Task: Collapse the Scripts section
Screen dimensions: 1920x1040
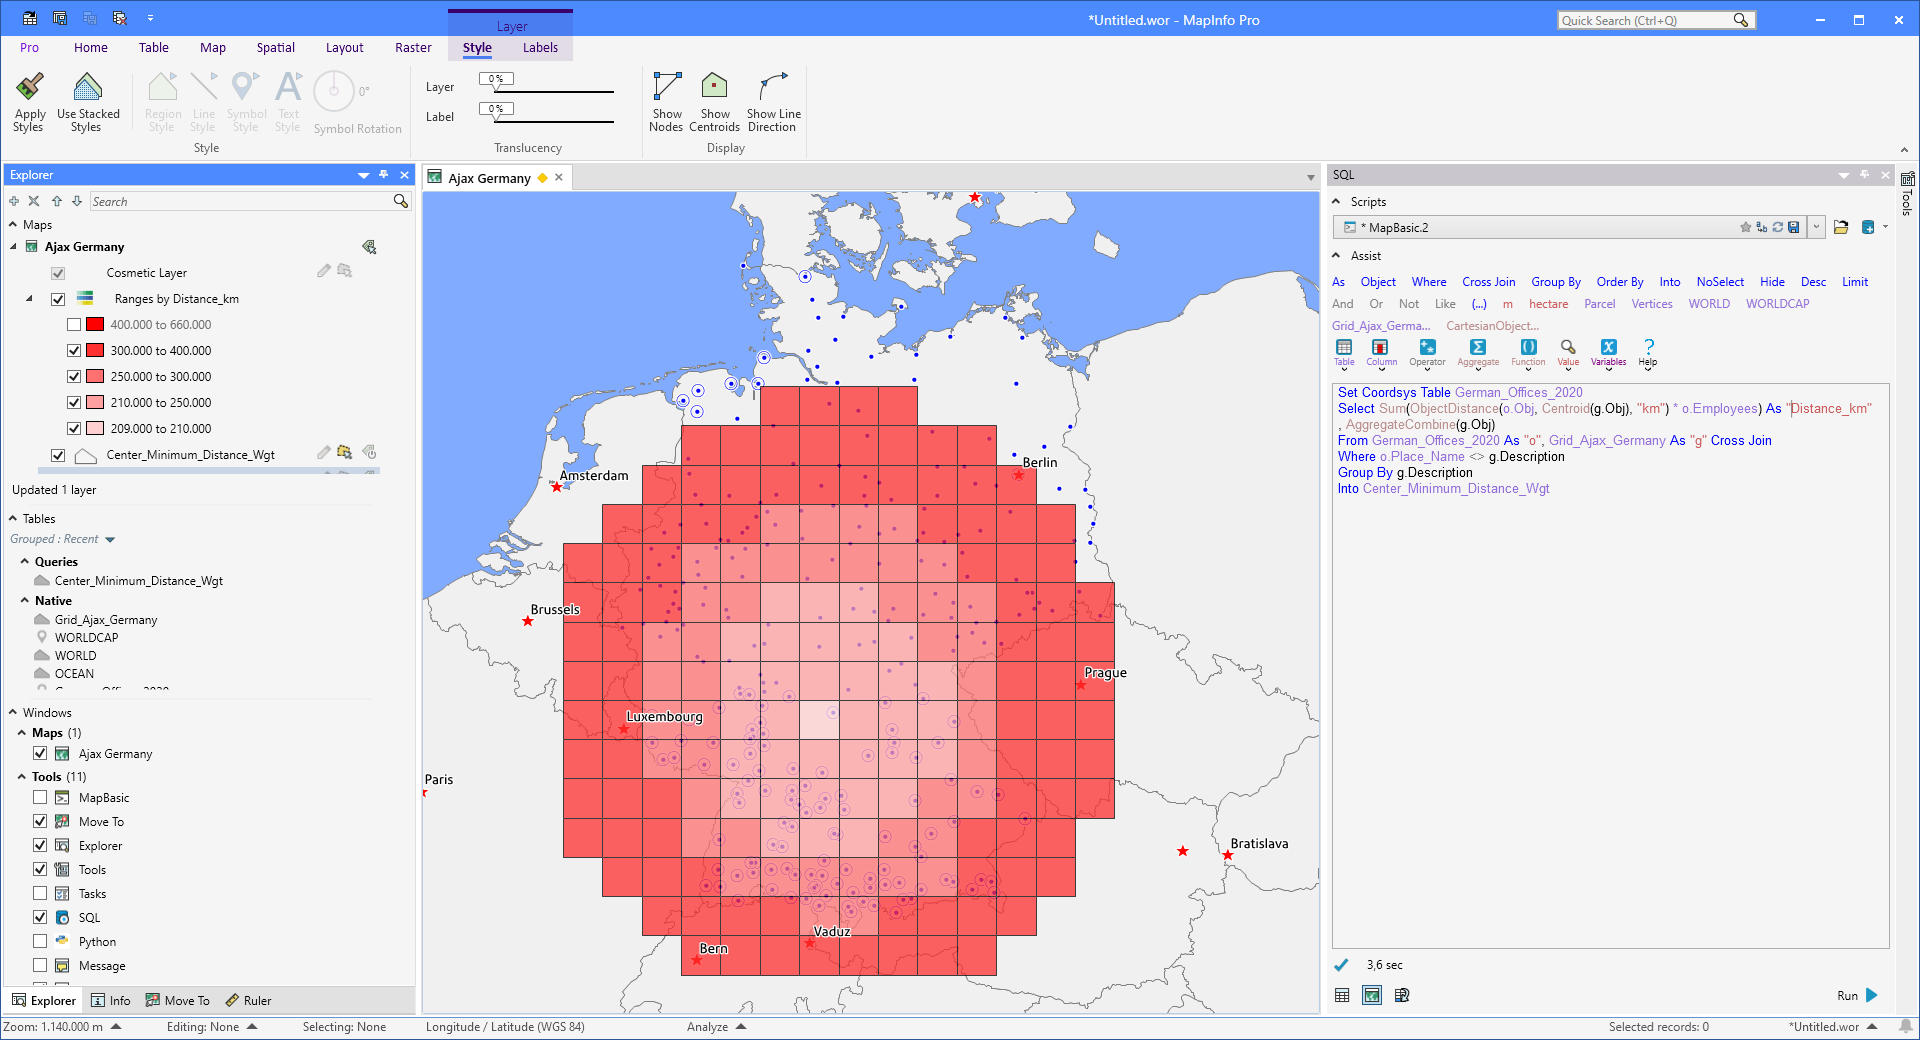Action: coord(1338,201)
